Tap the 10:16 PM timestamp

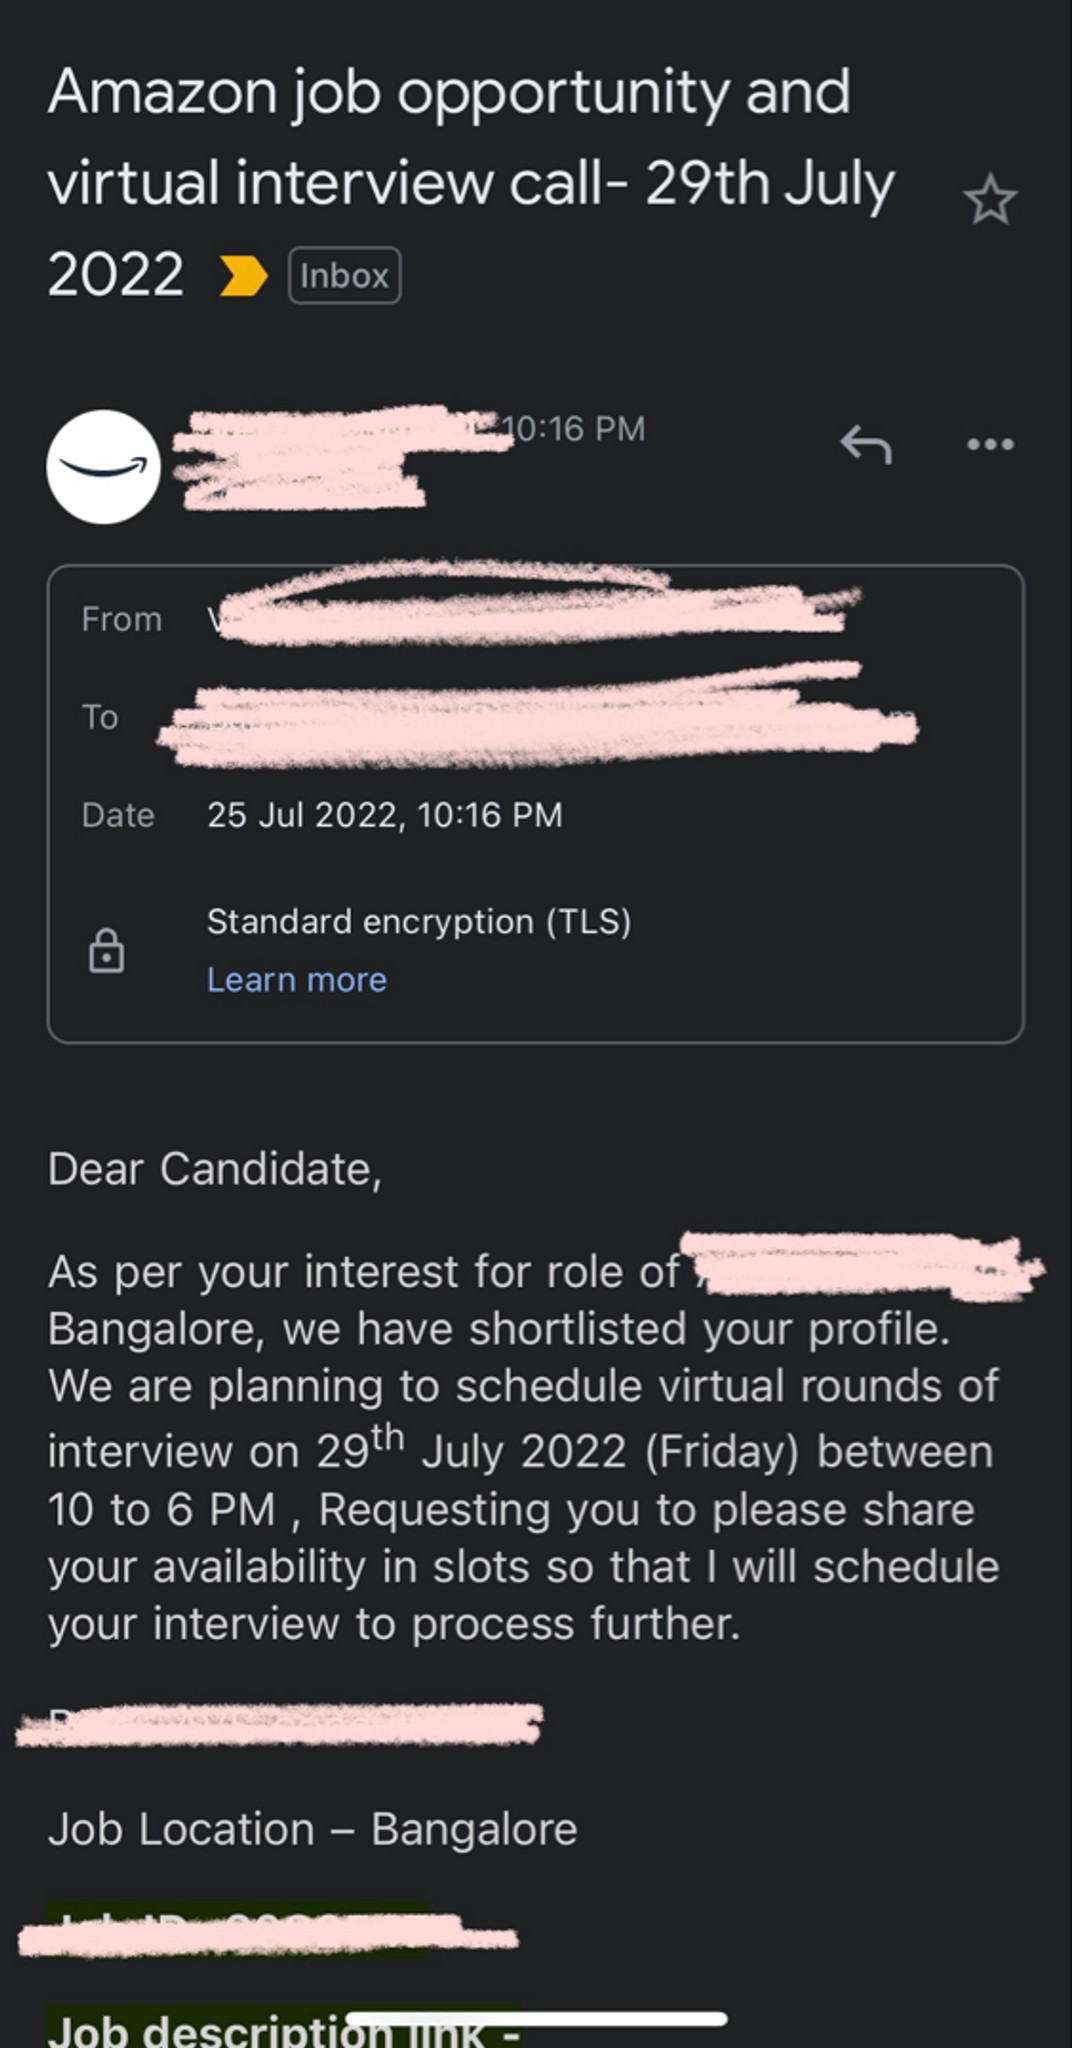[x=573, y=429]
